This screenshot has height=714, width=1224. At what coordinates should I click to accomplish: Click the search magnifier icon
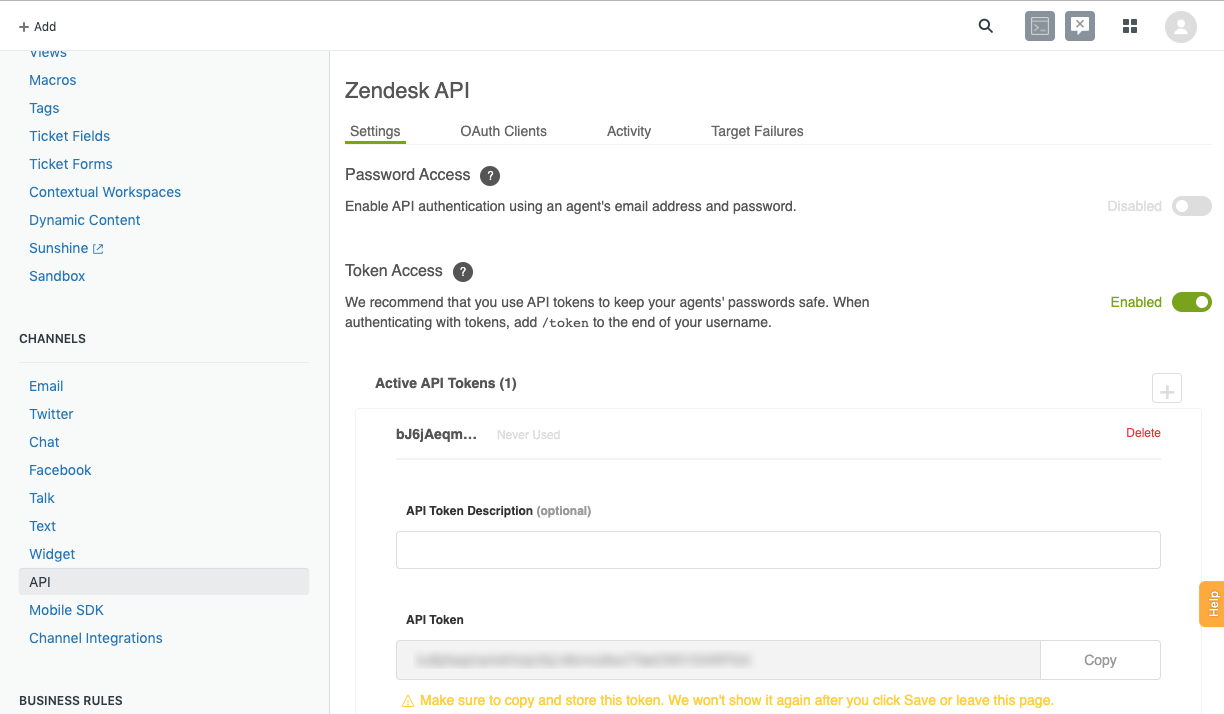pos(986,26)
